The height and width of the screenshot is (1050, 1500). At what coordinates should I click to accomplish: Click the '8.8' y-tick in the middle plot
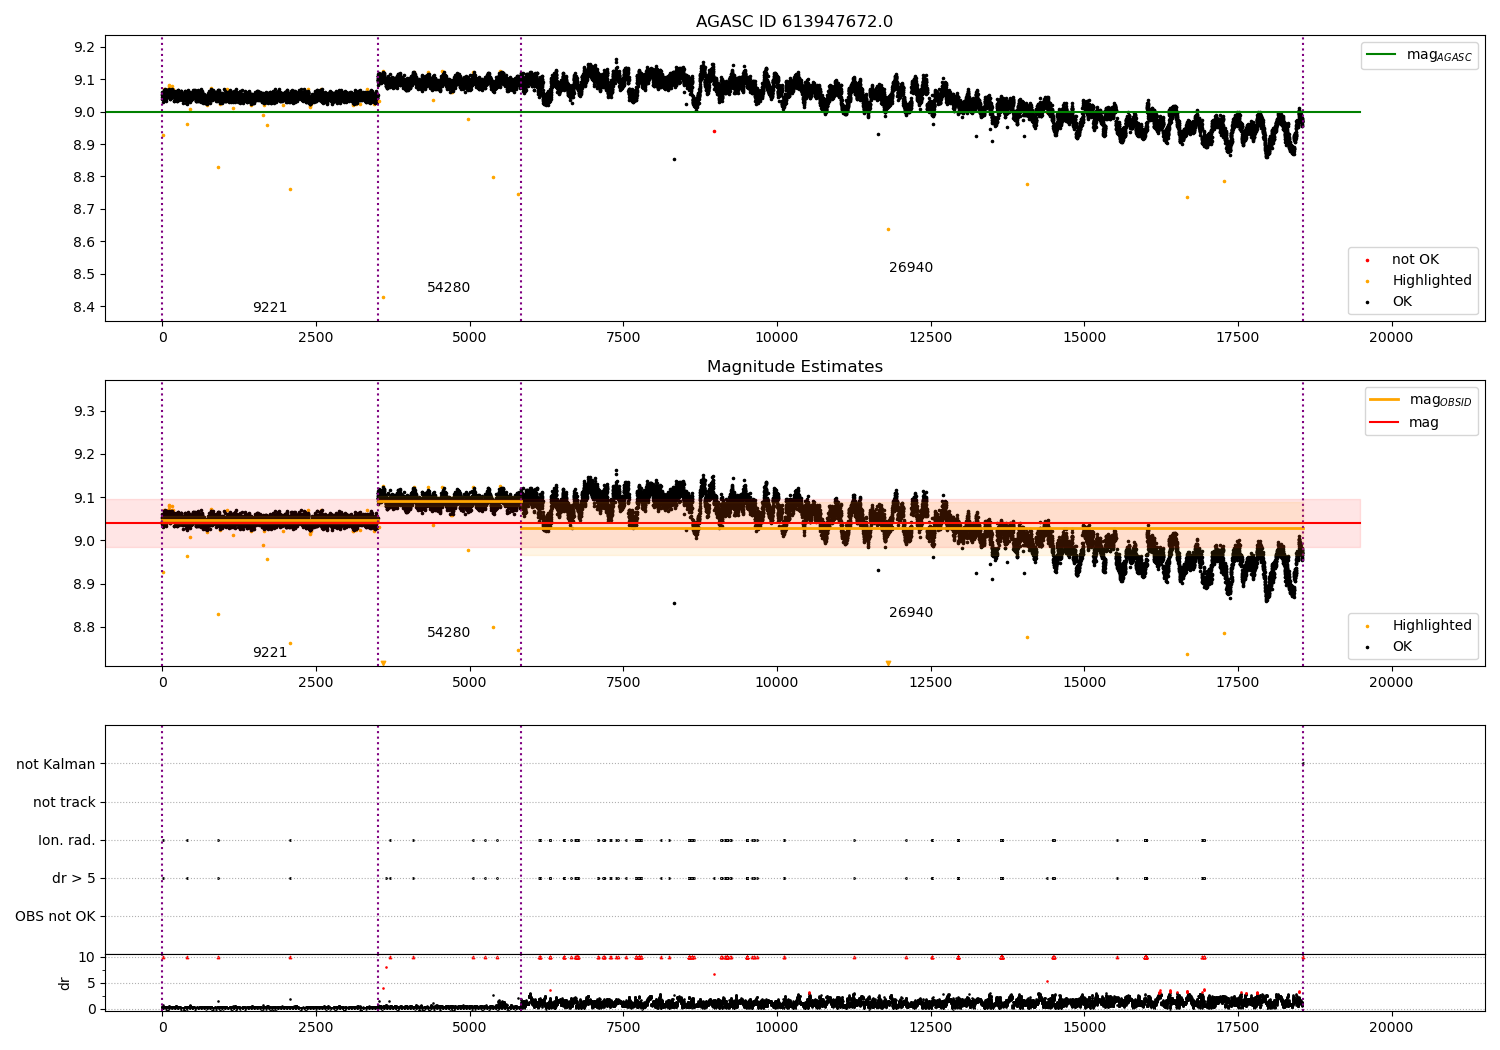pos(85,628)
